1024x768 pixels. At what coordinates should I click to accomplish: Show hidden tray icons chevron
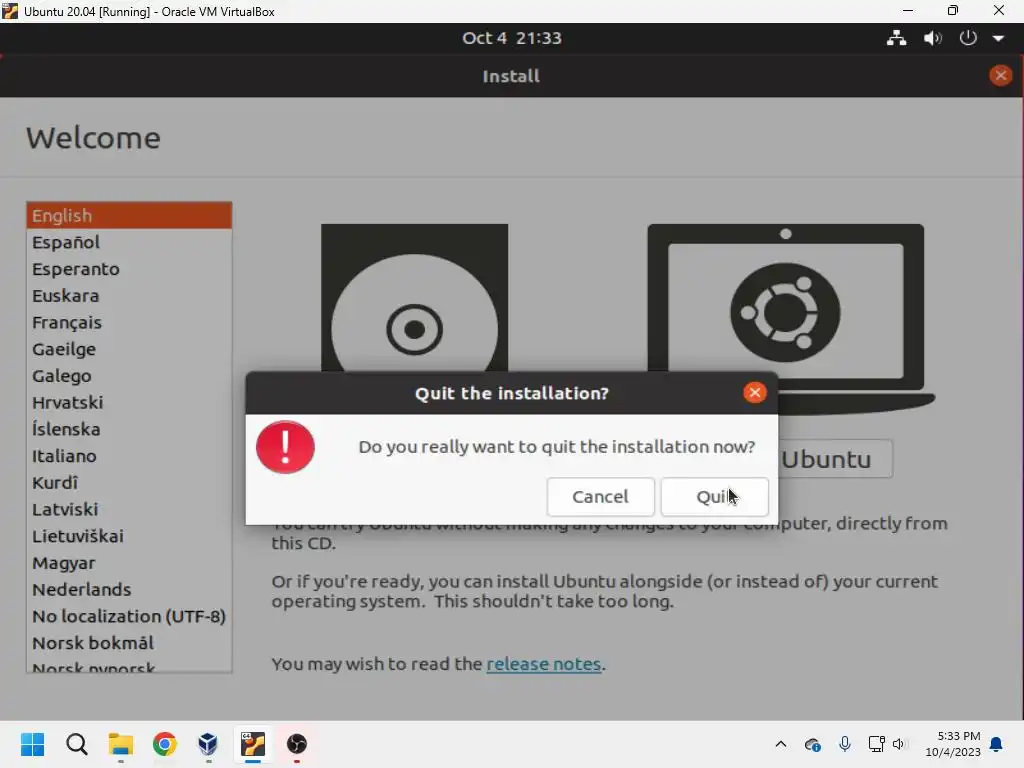(780, 744)
